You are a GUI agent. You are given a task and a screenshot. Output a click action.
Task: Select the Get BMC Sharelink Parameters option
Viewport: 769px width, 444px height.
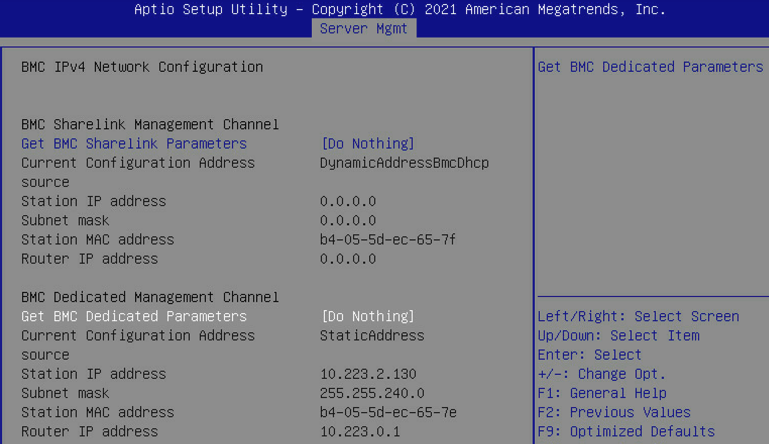click(134, 144)
